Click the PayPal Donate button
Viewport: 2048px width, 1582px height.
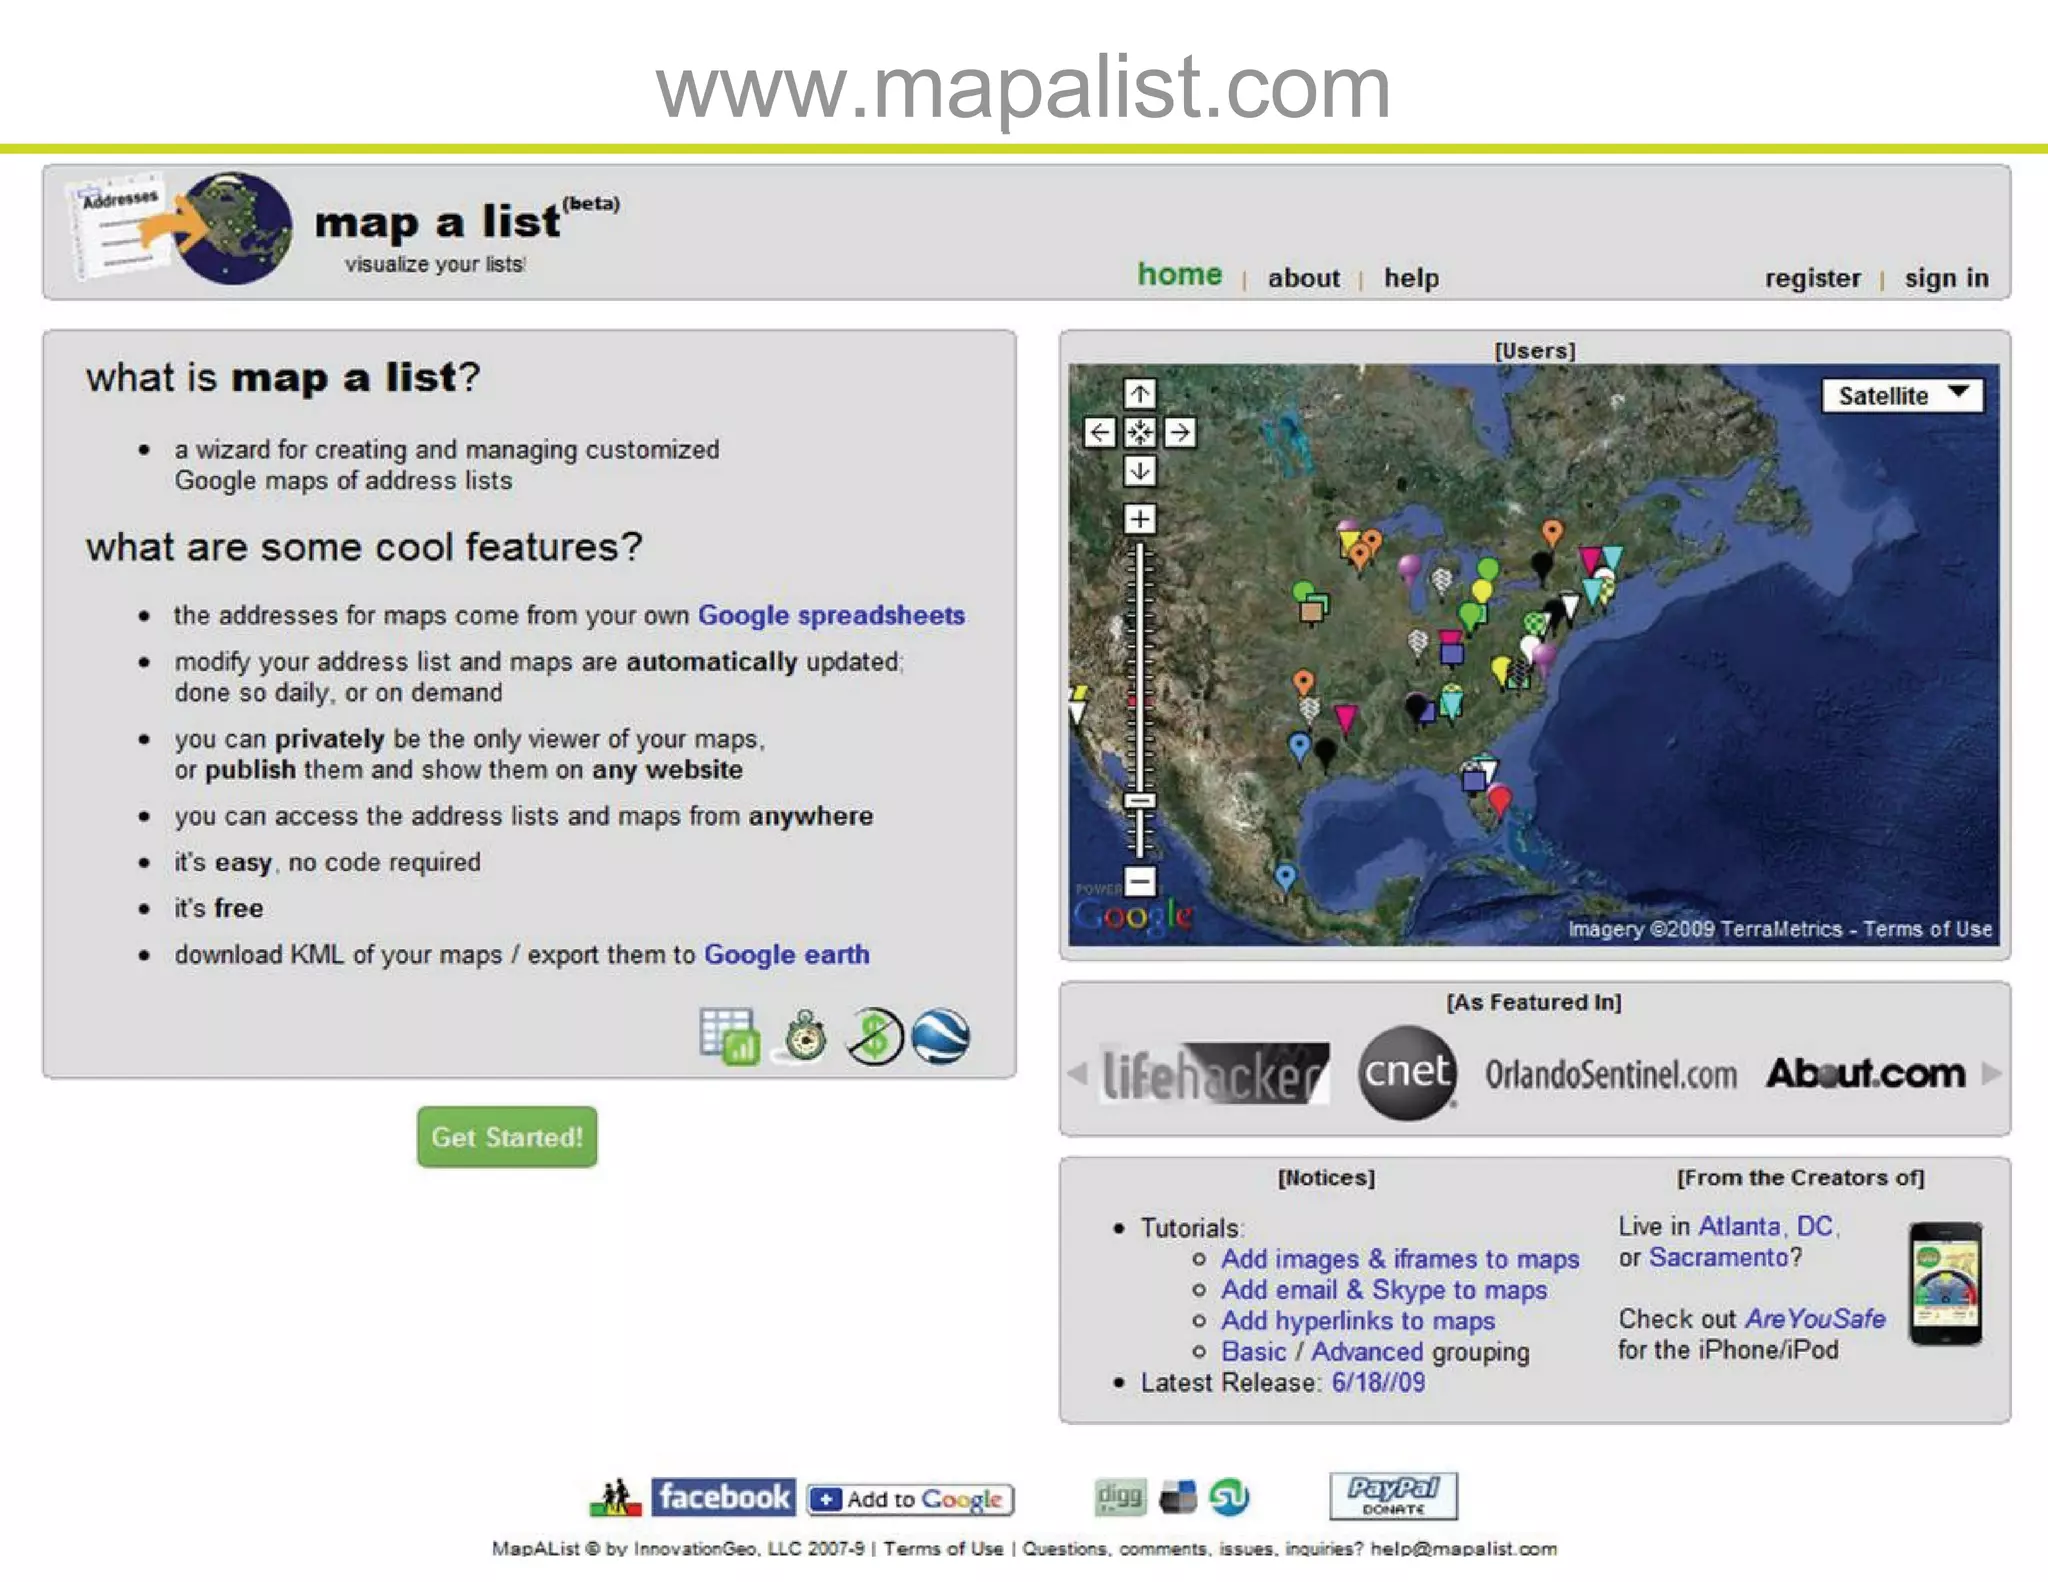point(1393,1496)
